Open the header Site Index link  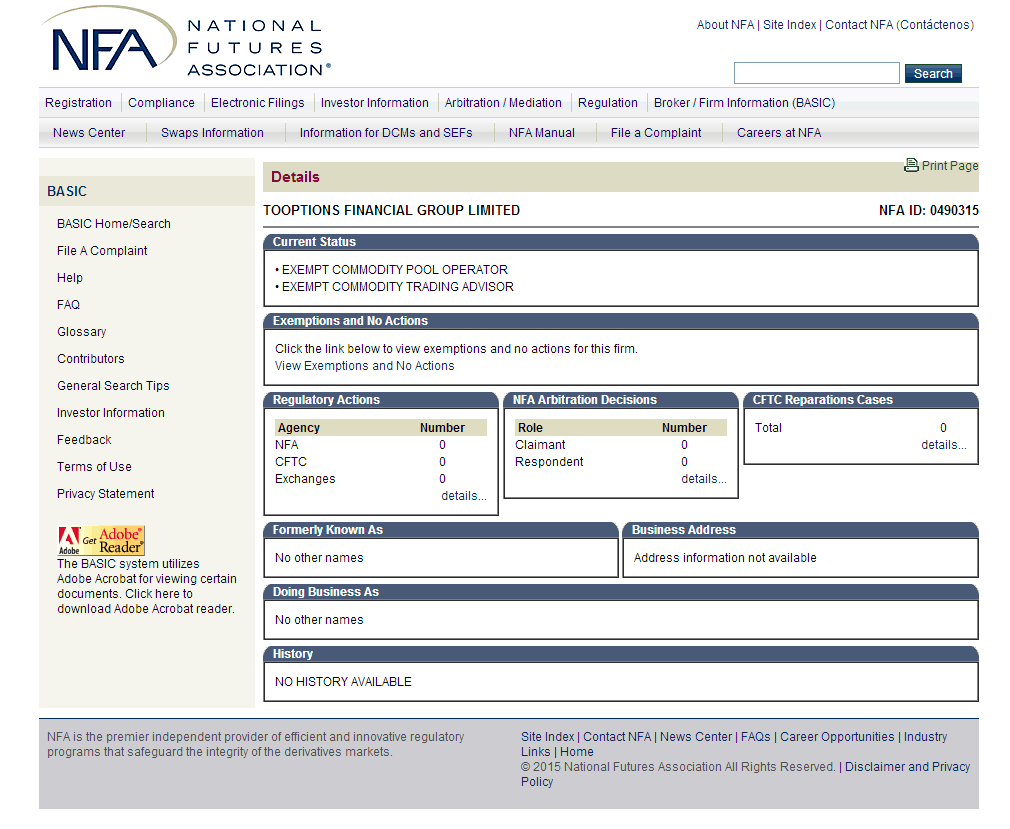[x=790, y=25]
